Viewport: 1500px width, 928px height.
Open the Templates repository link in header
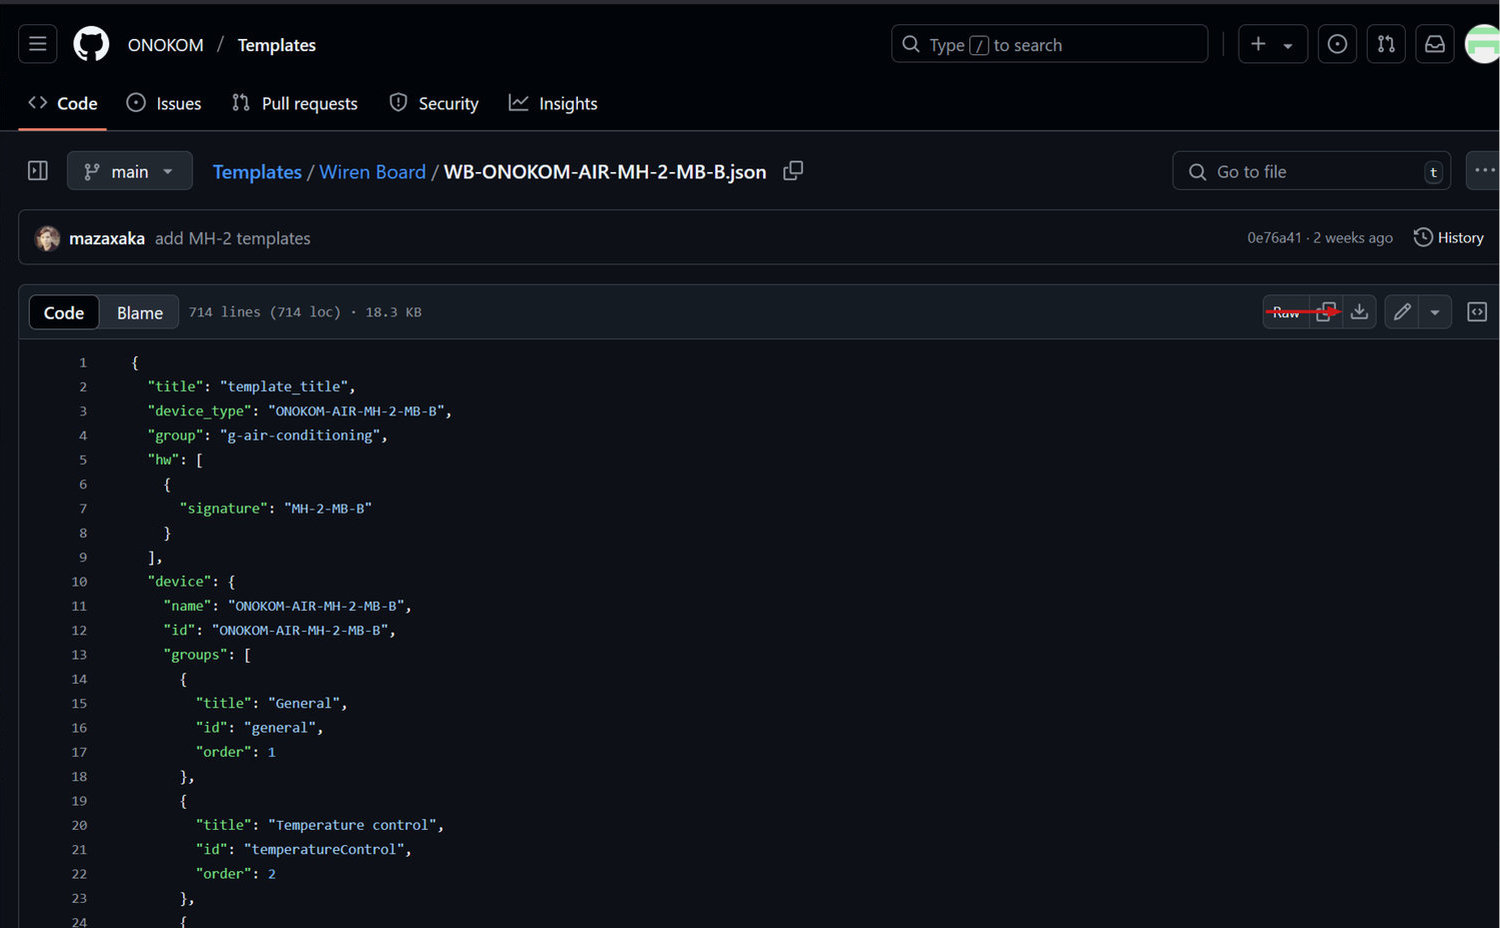click(x=277, y=45)
